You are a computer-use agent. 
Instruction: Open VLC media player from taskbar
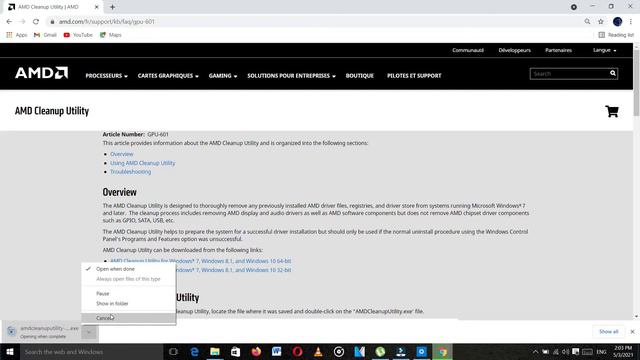pyautogui.click(x=318, y=352)
